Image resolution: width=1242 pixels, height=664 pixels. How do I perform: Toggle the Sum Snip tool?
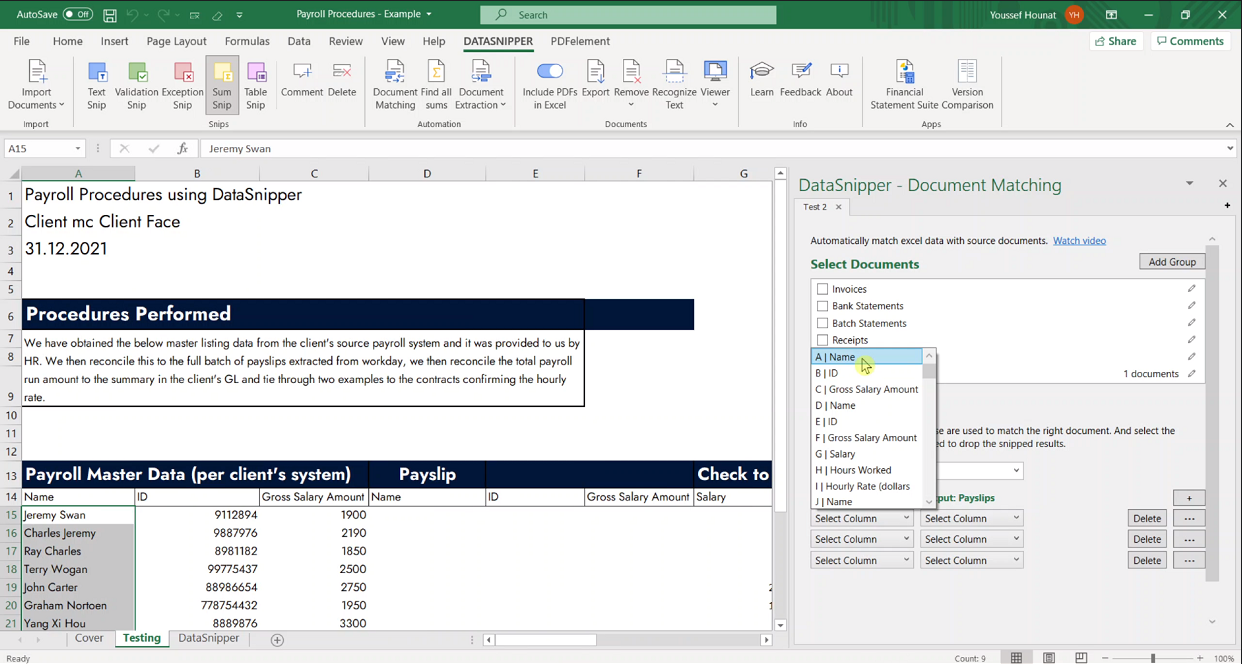[222, 84]
